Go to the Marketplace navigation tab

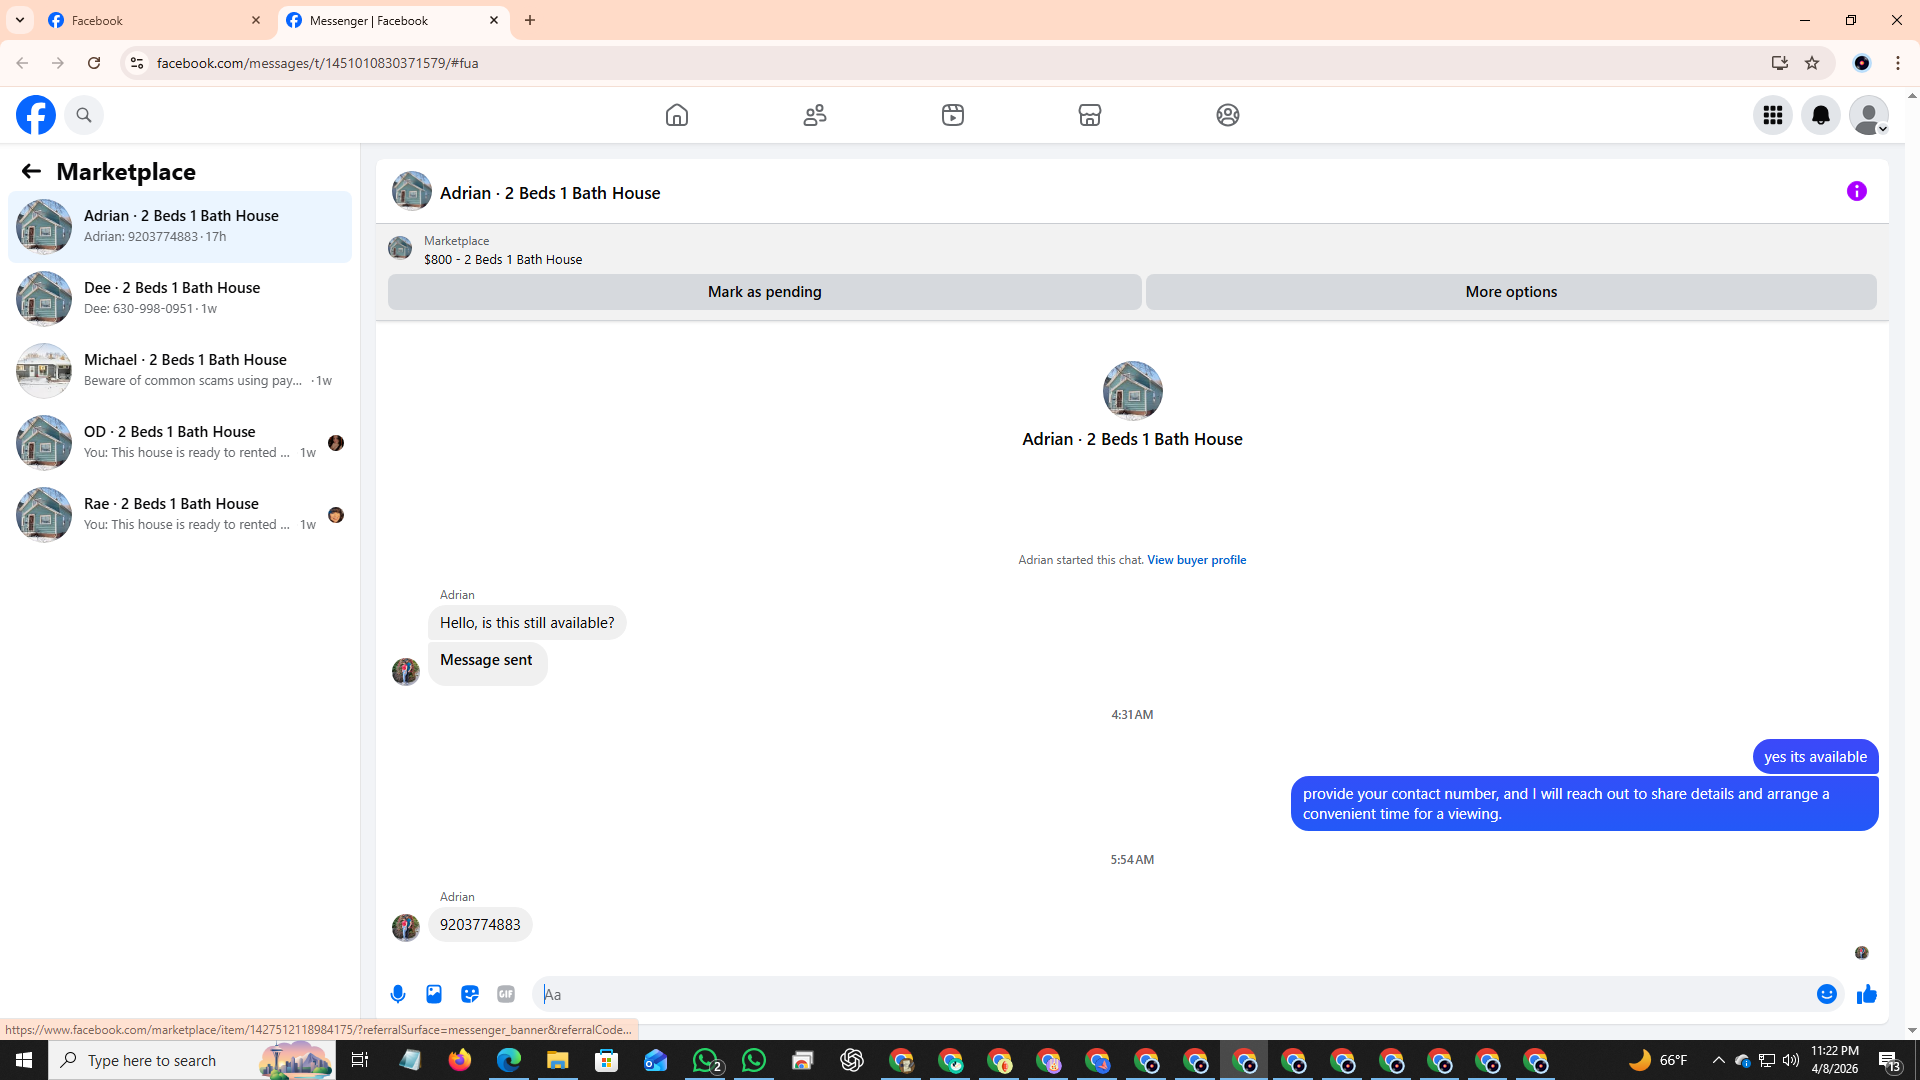pyautogui.click(x=1089, y=115)
